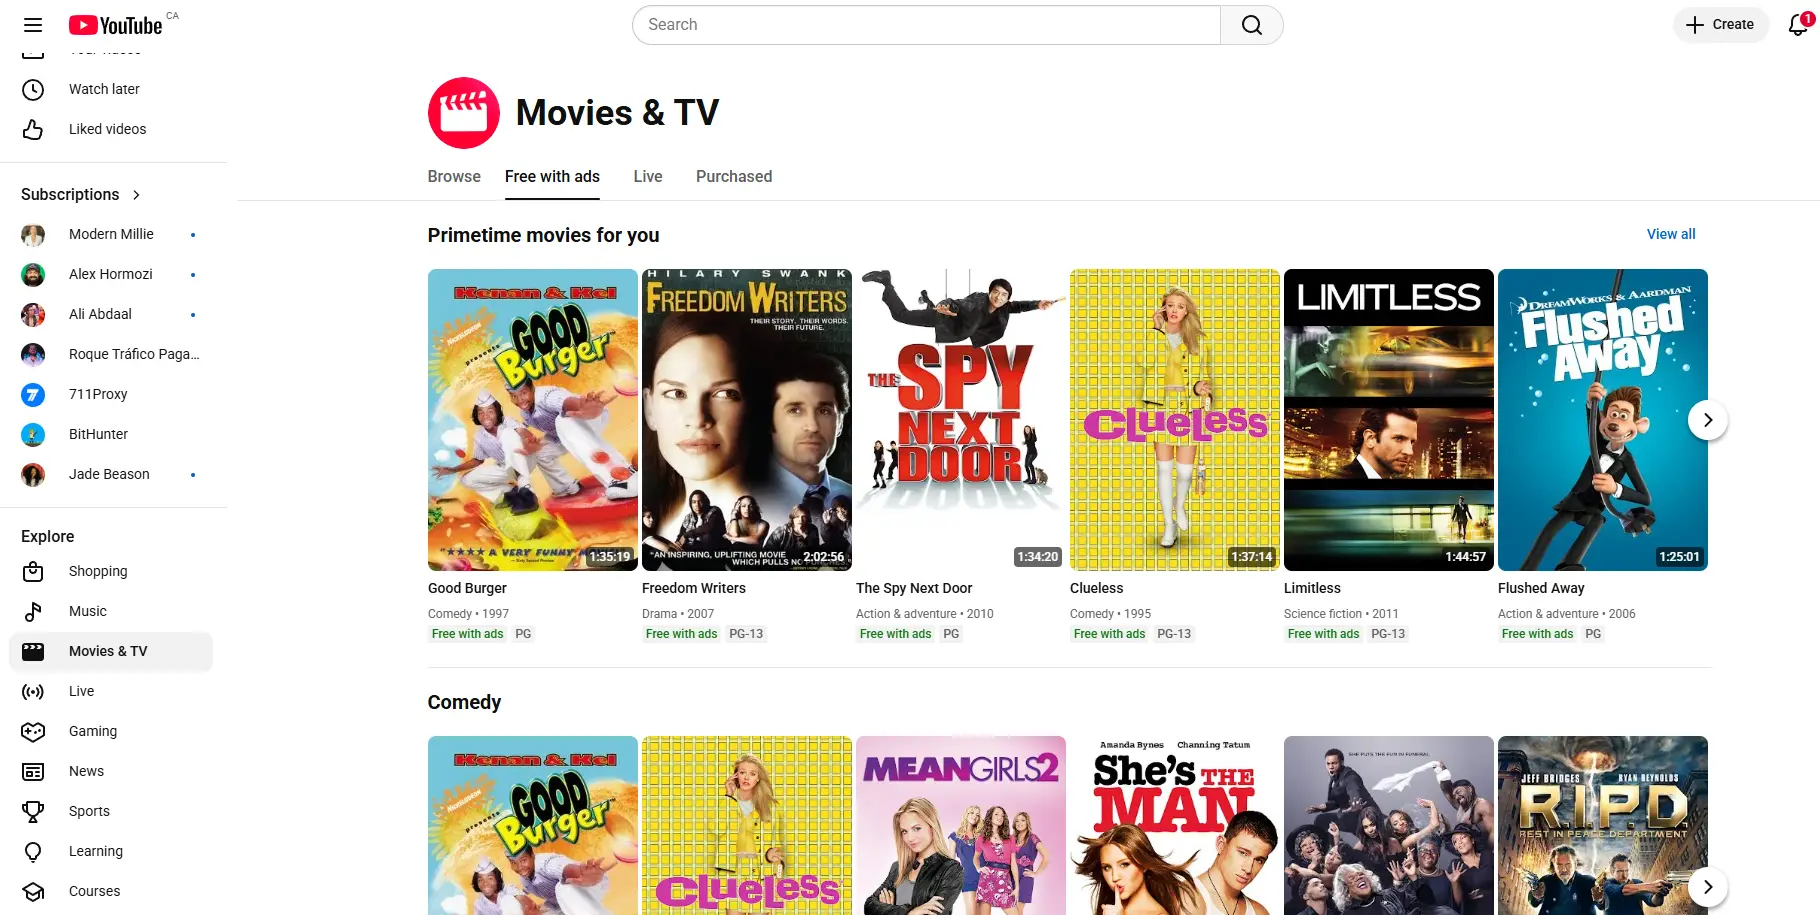Open Watch later from the sidebar
Image resolution: width=1820 pixels, height=915 pixels.
pyautogui.click(x=104, y=89)
